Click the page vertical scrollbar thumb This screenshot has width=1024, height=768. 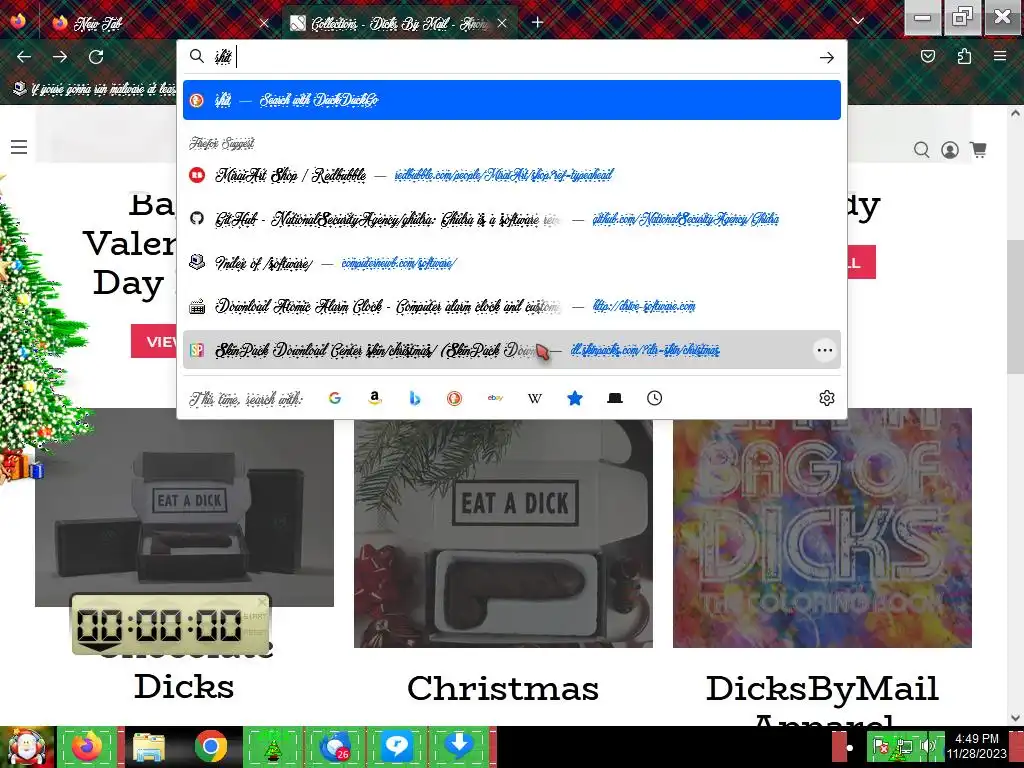tap(1015, 307)
